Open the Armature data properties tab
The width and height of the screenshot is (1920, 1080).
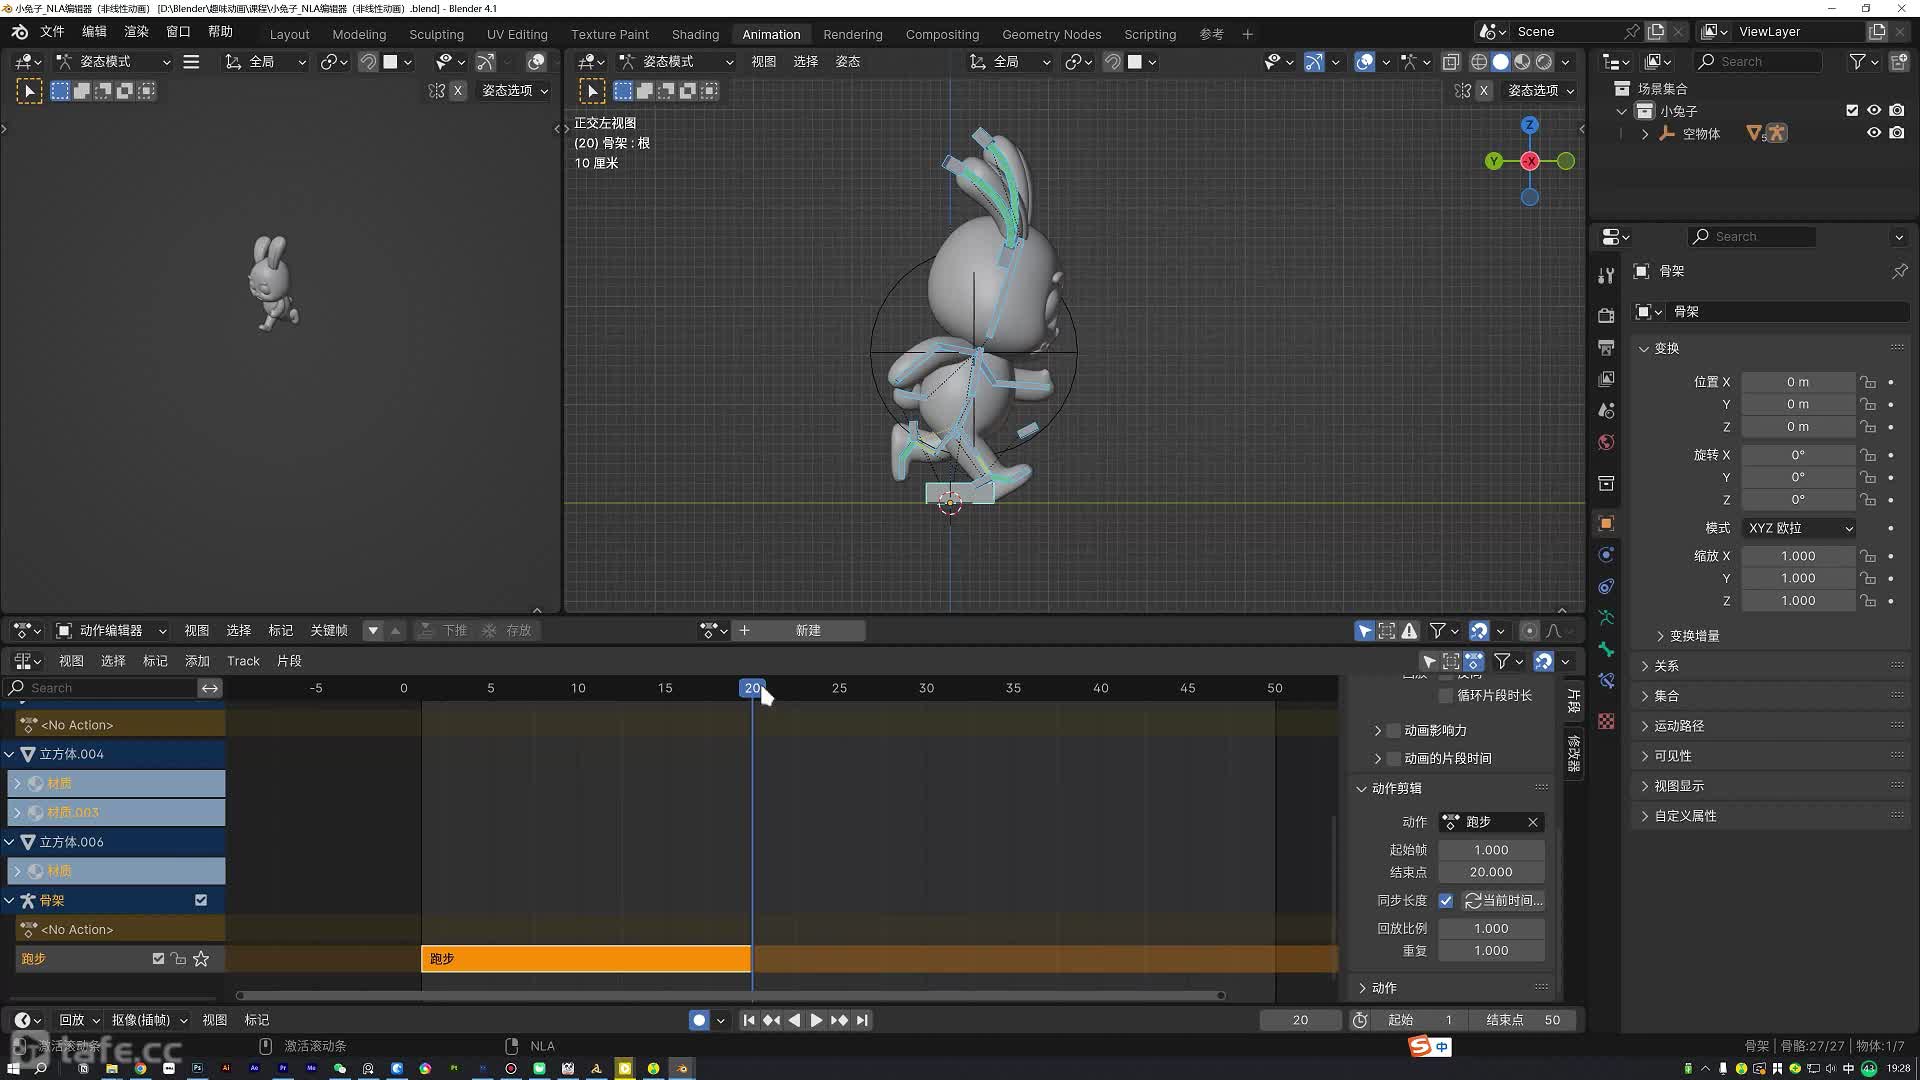[1606, 618]
